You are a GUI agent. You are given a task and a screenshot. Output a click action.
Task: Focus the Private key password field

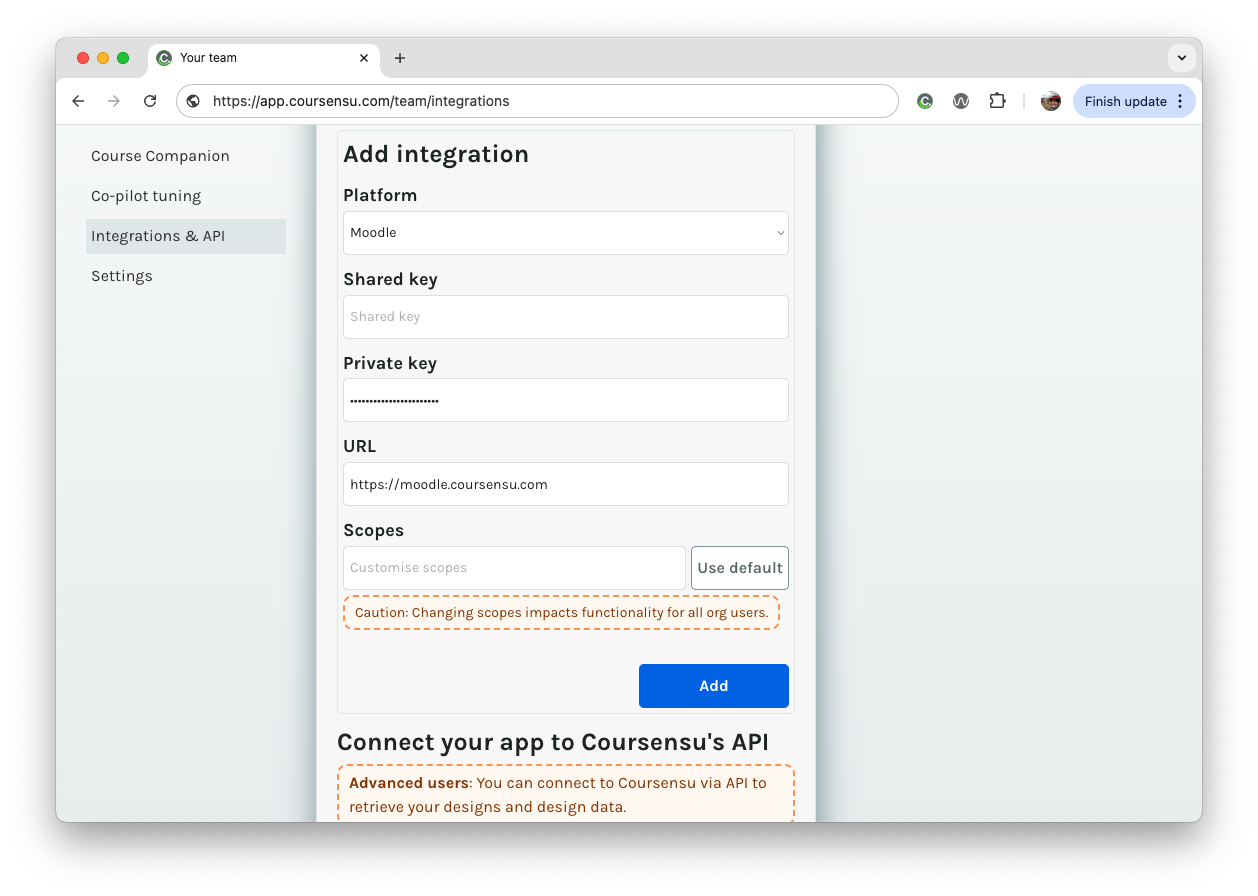(x=566, y=400)
